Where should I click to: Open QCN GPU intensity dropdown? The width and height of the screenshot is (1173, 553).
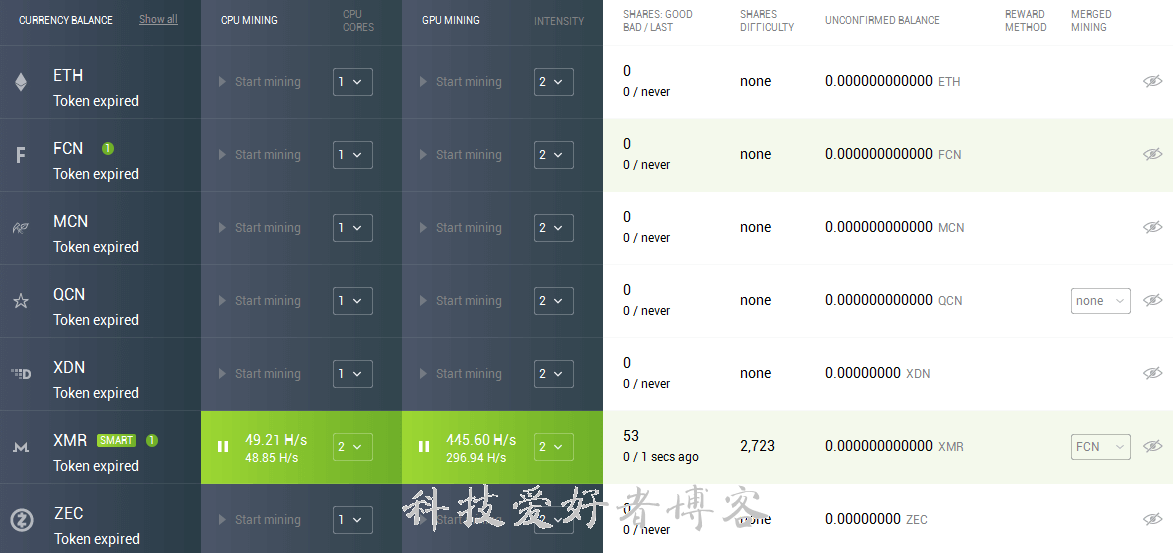tap(554, 301)
